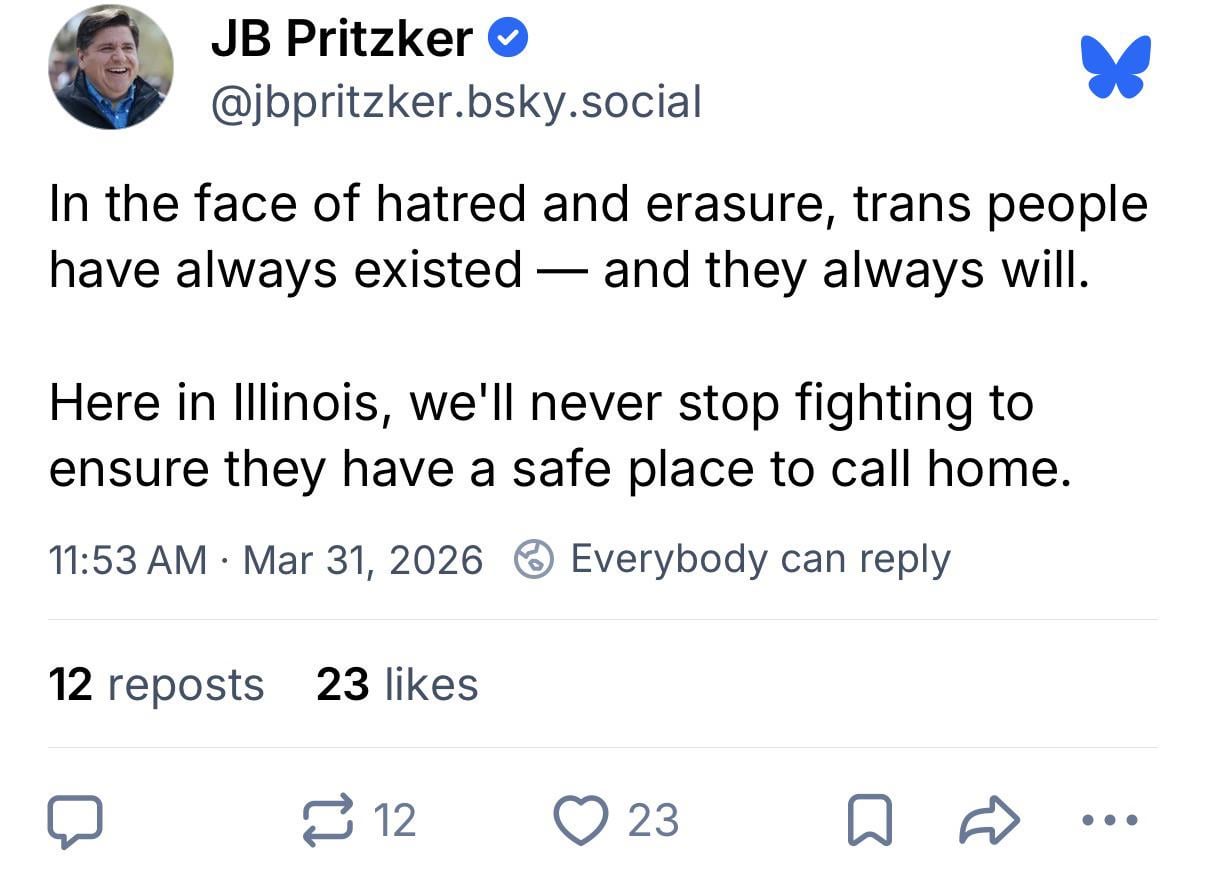Open the "Everybody can reply" setting
The height and width of the screenshot is (872, 1206).
pos(759,558)
